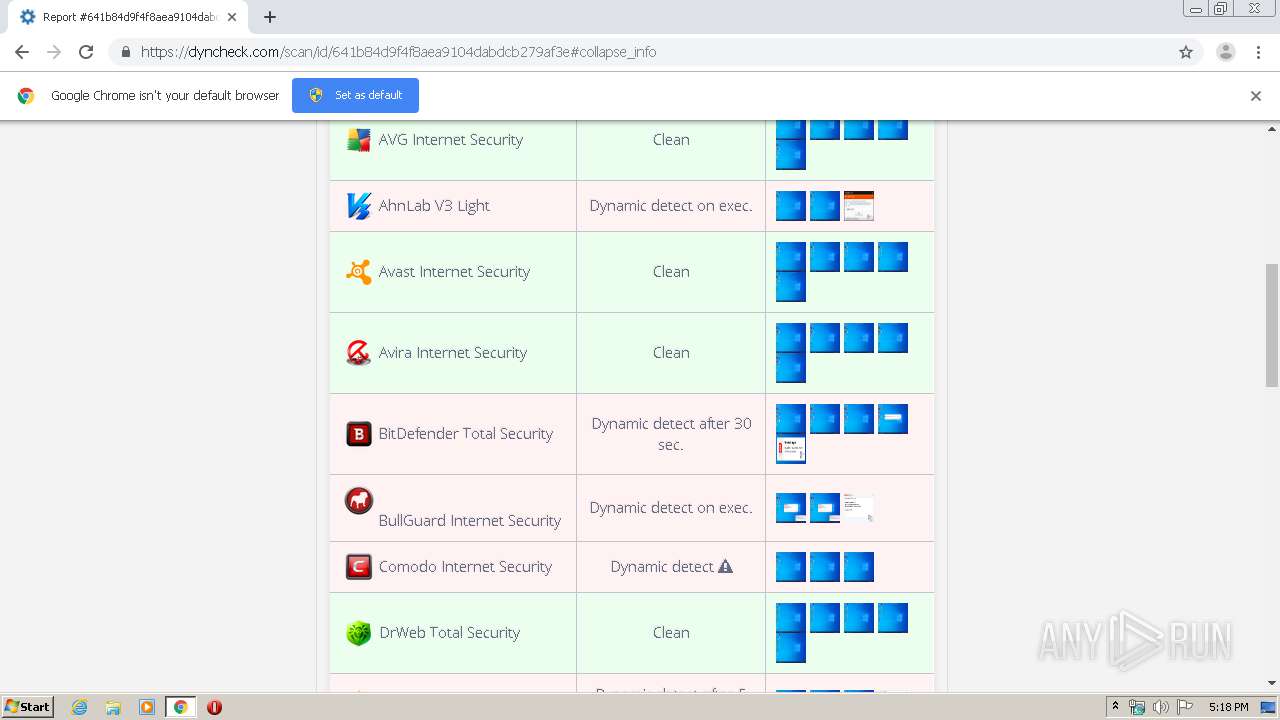This screenshot has width=1280, height=720.
Task: Click AVG Internet Security name text
Action: [x=450, y=140]
